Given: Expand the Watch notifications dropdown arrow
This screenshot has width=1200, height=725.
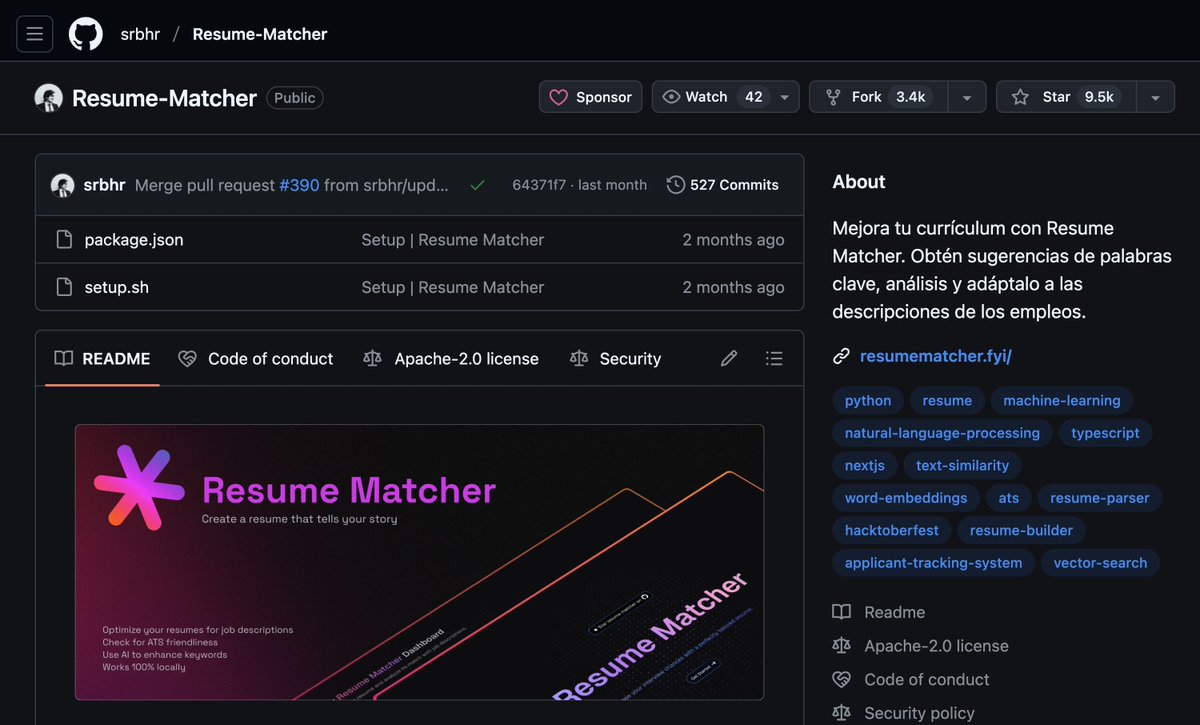Looking at the screenshot, I should (785, 97).
